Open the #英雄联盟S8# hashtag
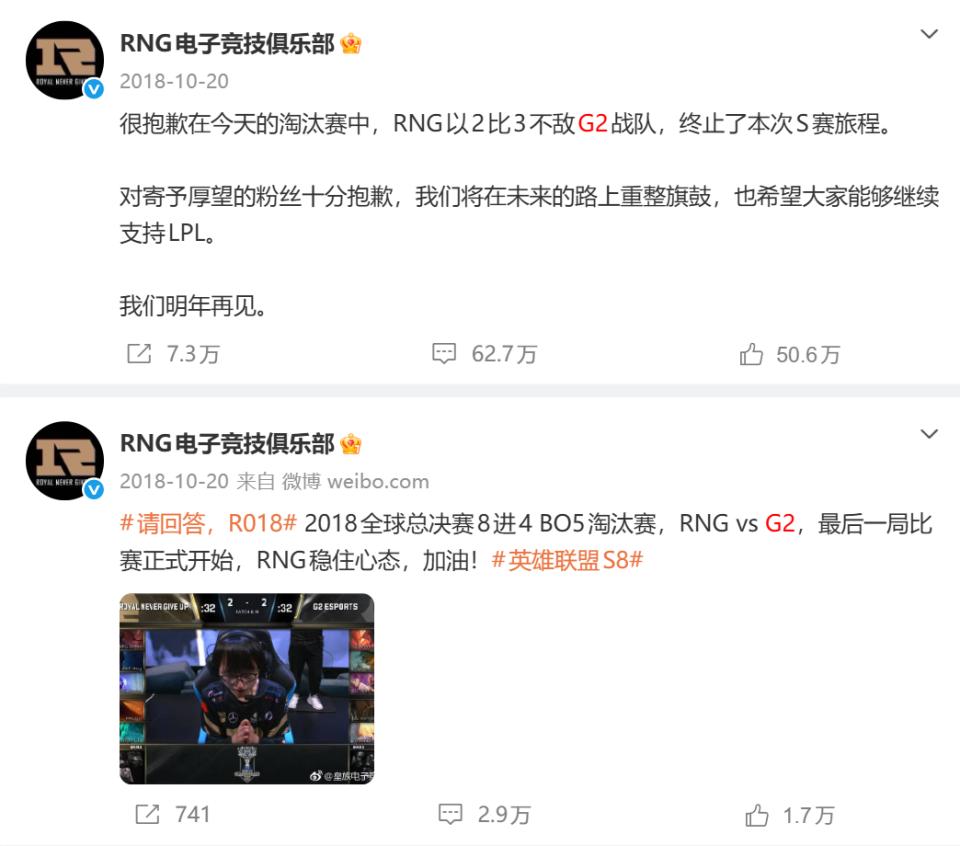Image resolution: width=960 pixels, height=846 pixels. click(x=568, y=560)
